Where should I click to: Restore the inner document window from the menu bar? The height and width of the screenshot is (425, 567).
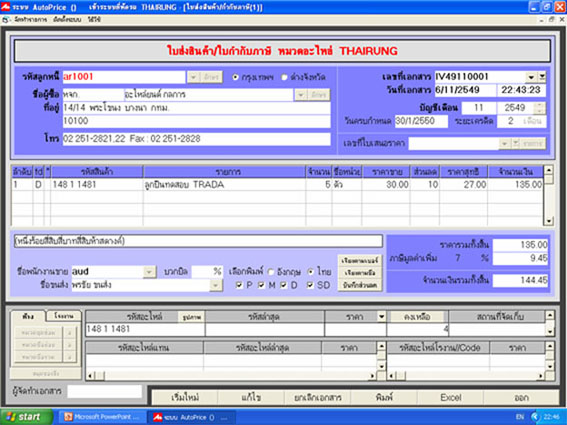(x=552, y=20)
